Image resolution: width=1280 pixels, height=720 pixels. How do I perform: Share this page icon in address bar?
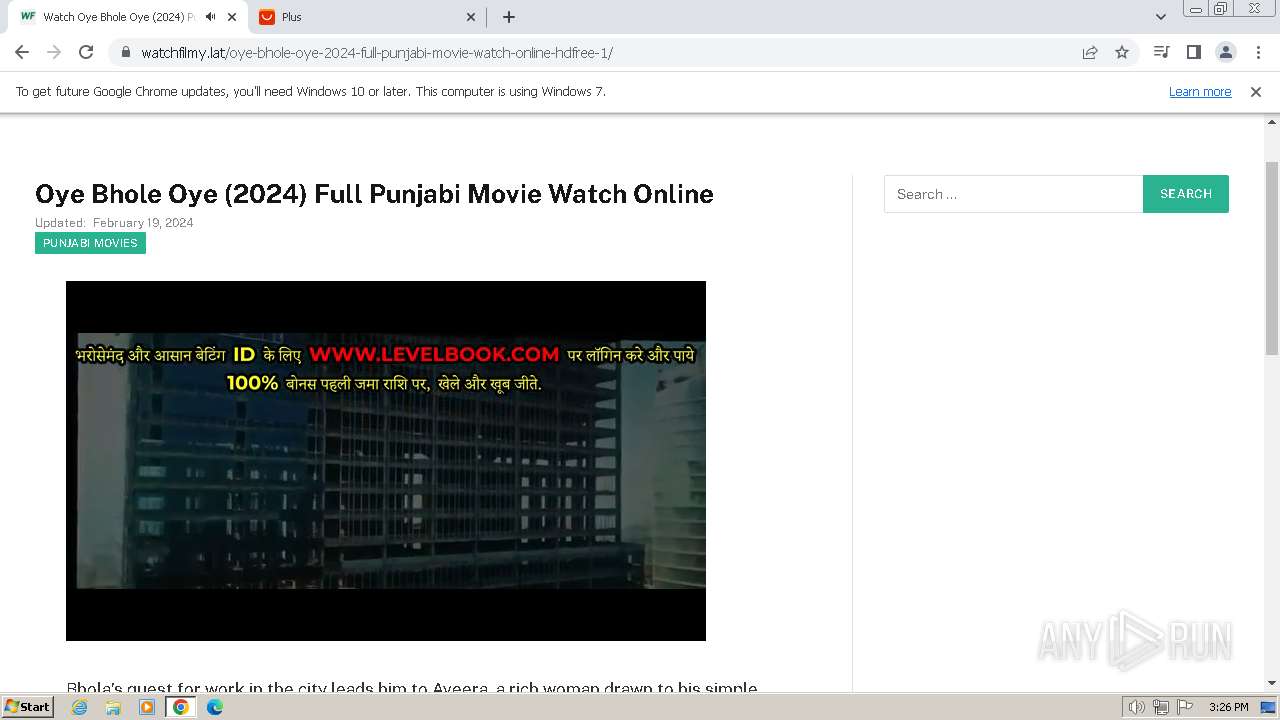pos(1090,52)
